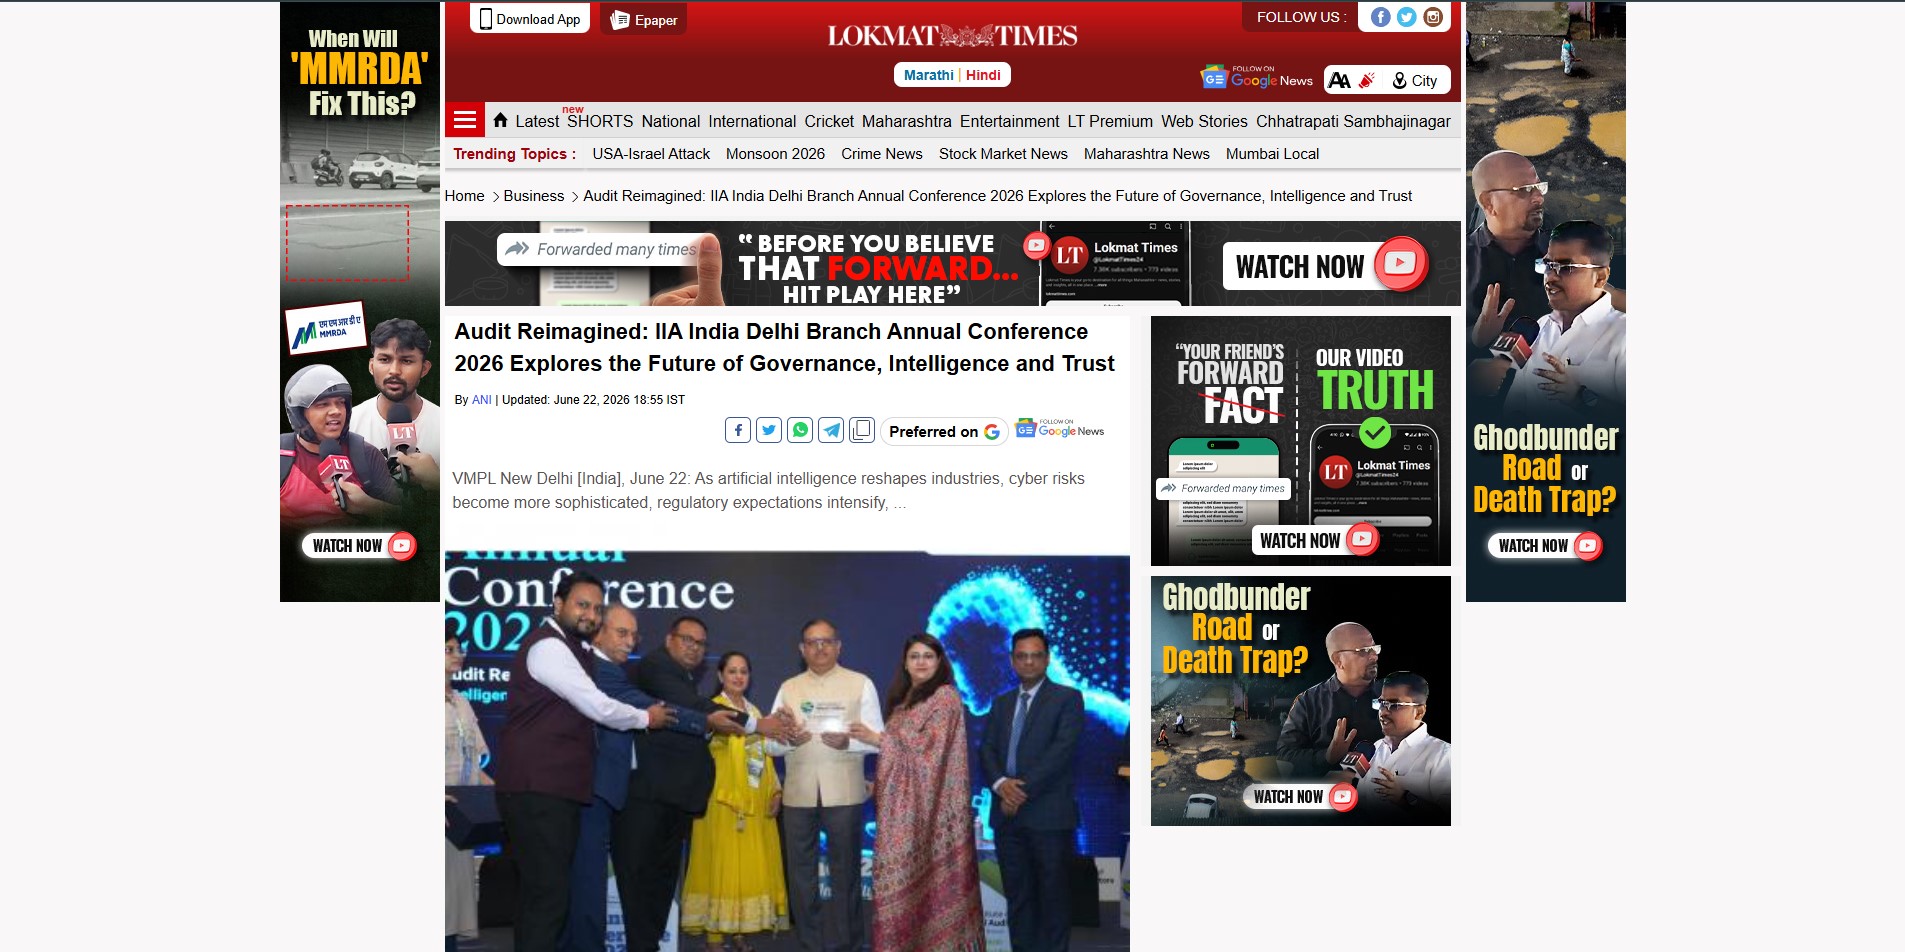Click the red party popper icon
The image size is (1905, 952).
[x=1367, y=80]
